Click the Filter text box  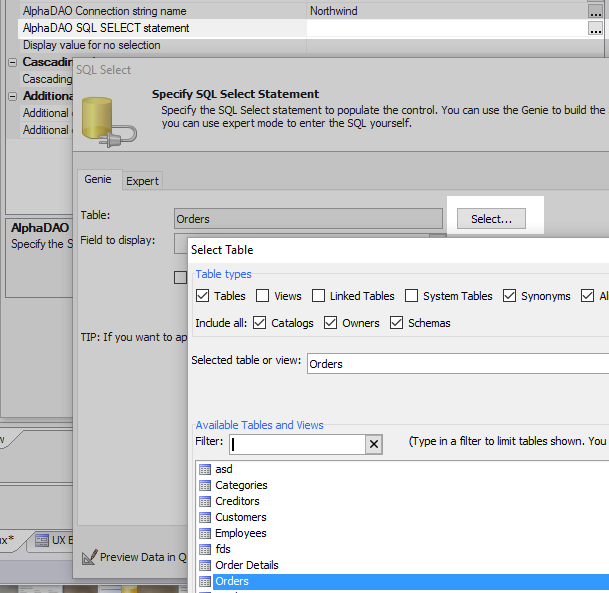click(x=298, y=444)
